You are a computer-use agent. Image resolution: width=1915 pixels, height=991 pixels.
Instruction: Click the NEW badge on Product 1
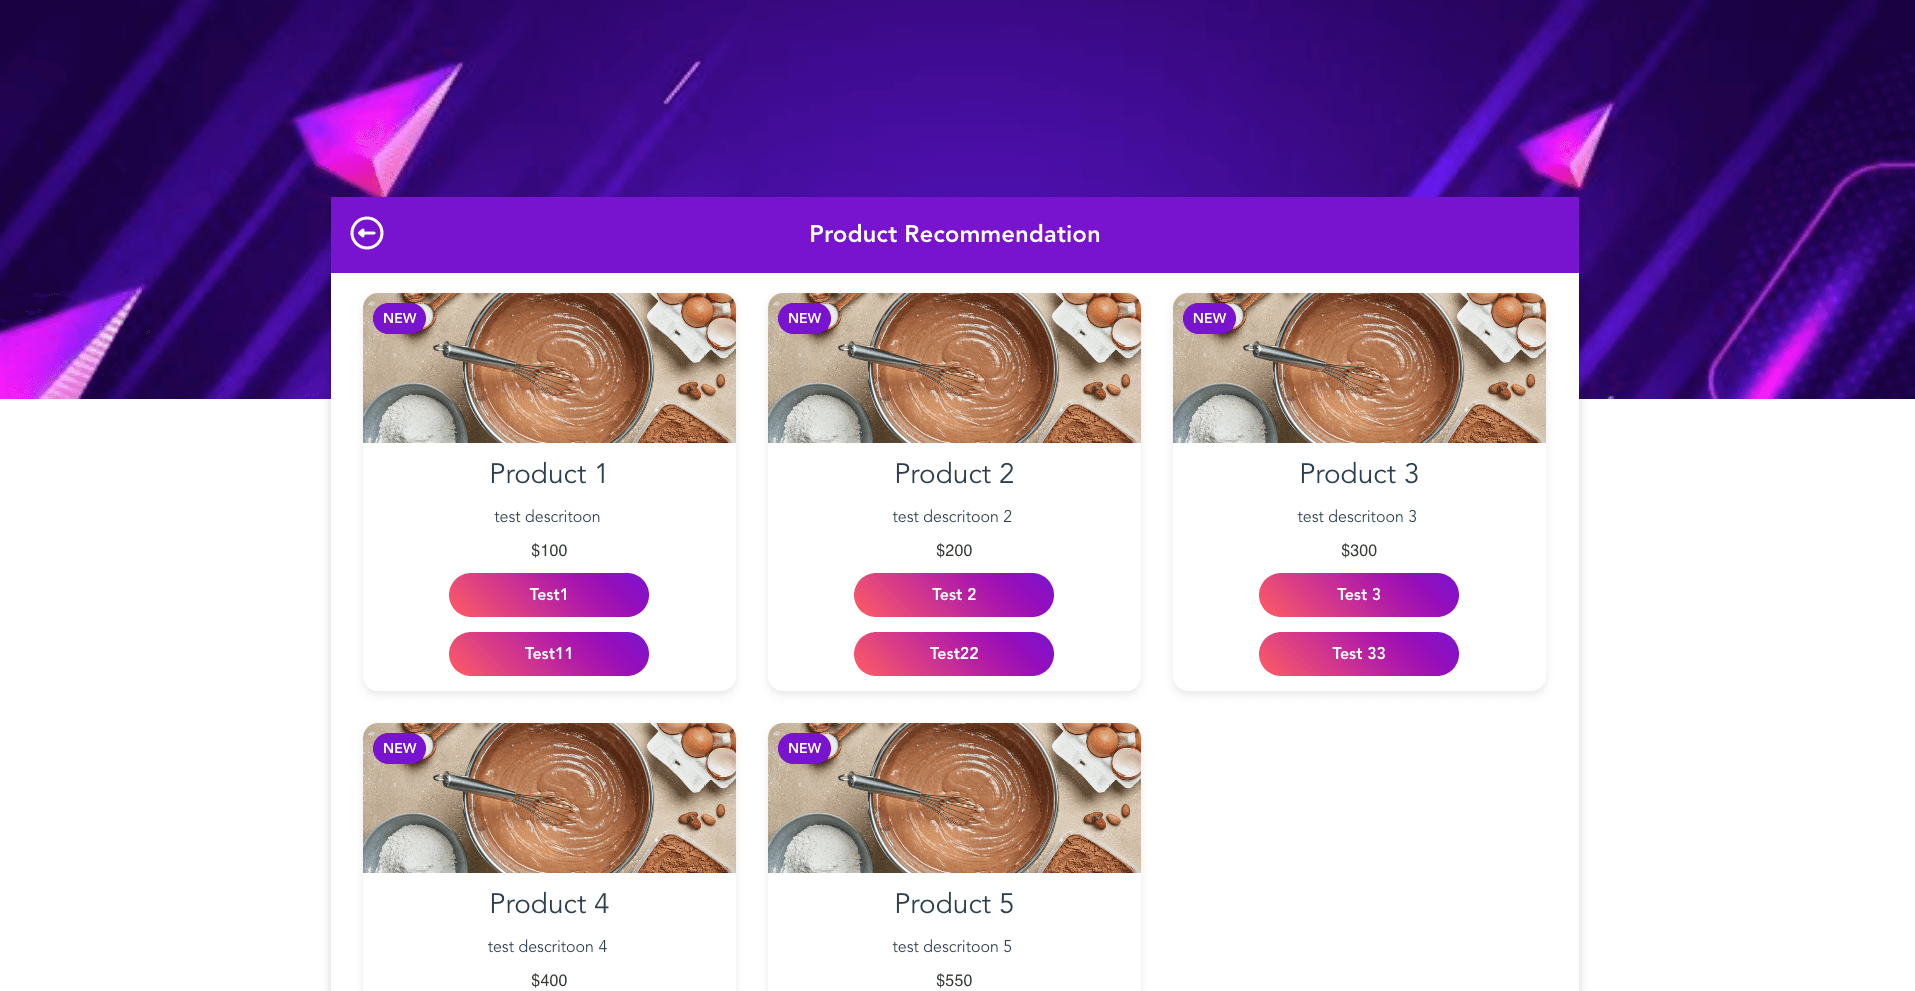tap(400, 318)
